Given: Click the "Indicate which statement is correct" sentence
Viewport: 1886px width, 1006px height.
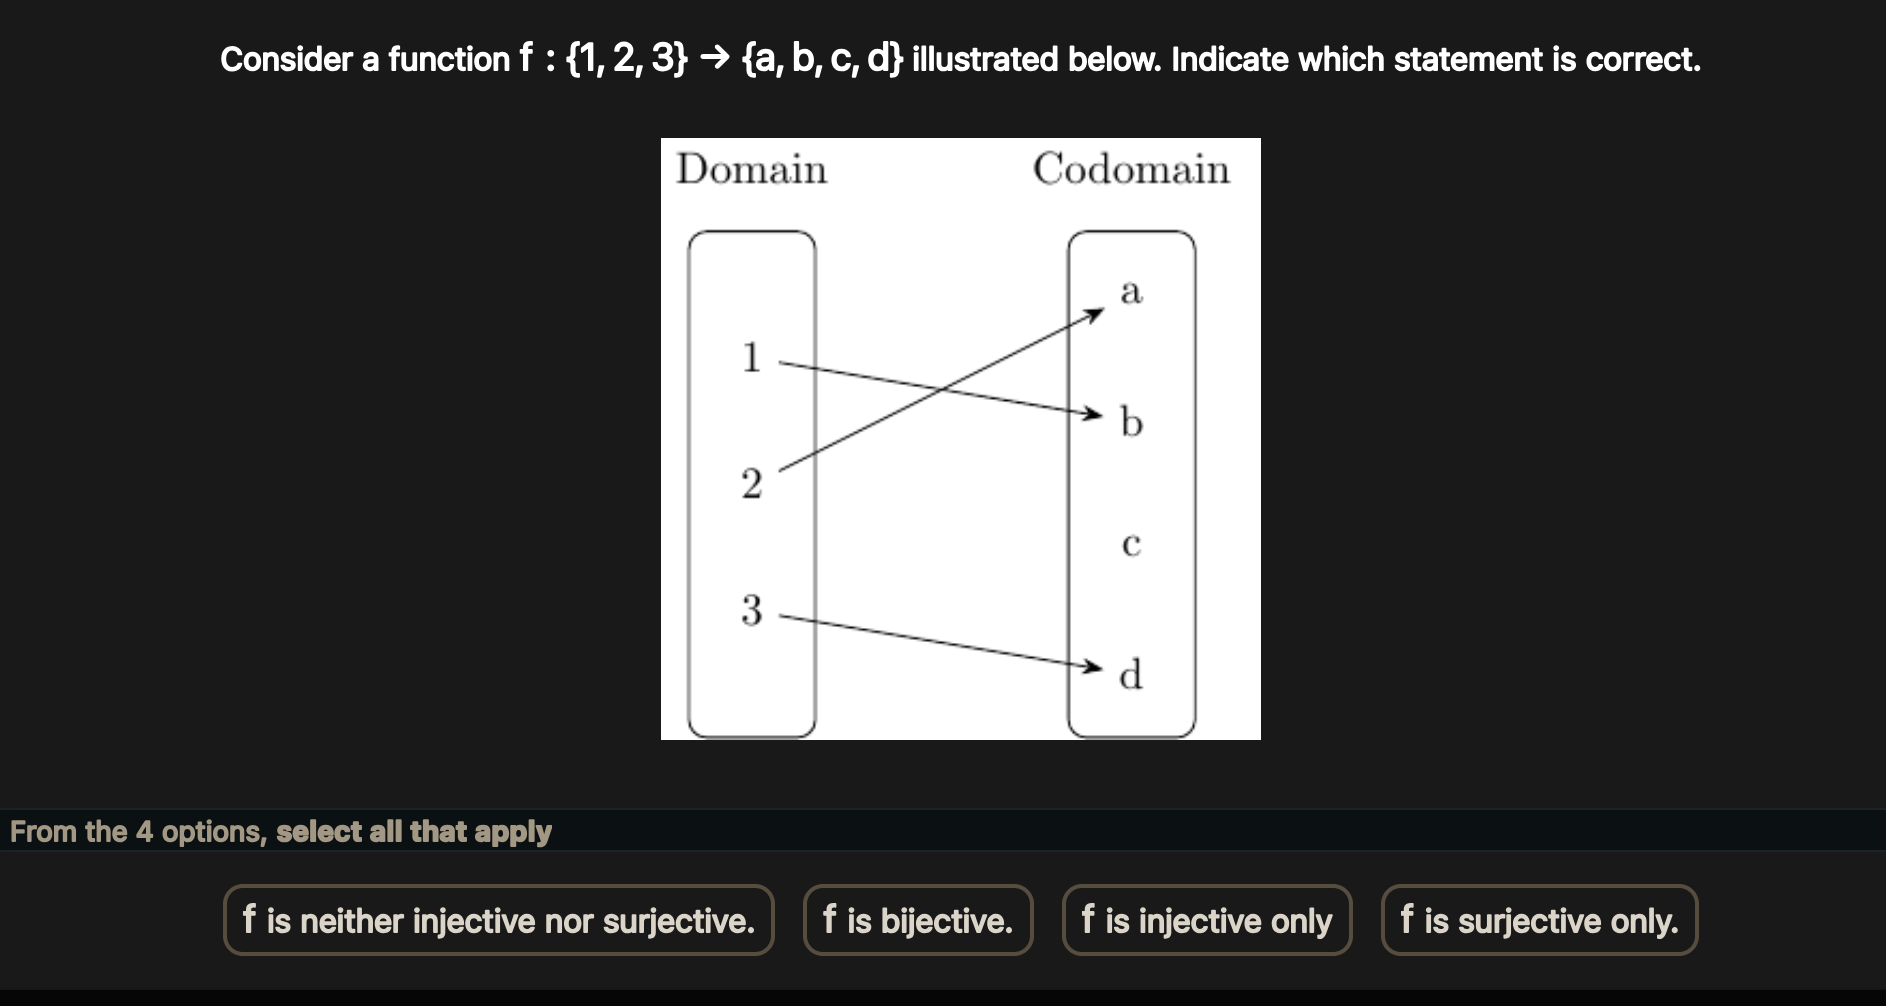Looking at the screenshot, I should point(1435,60).
